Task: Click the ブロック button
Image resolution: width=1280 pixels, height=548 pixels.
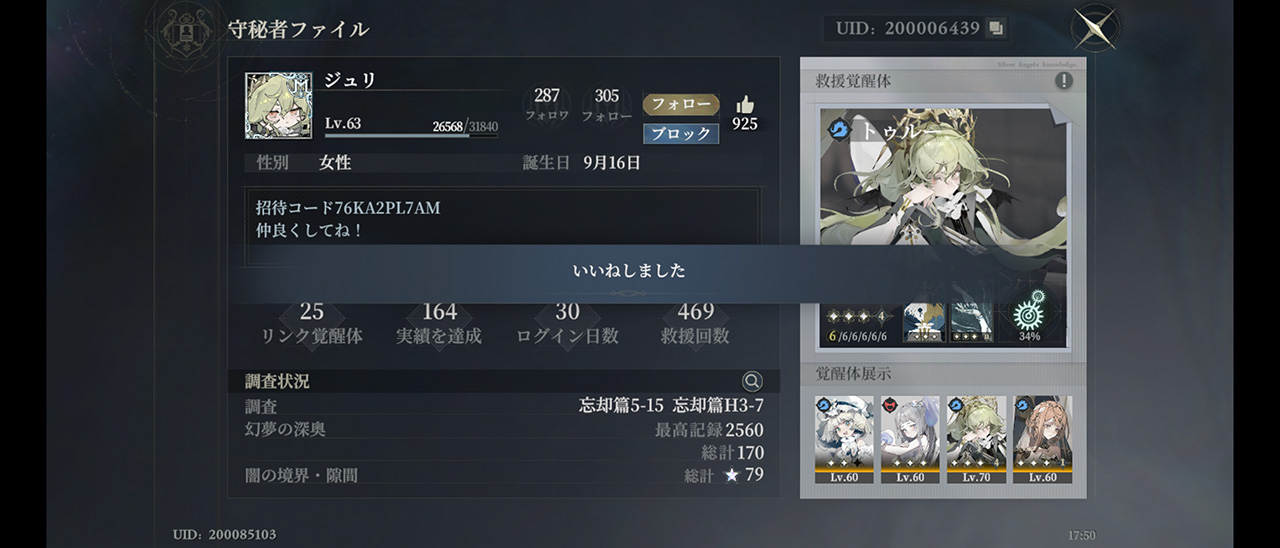Action: tap(681, 133)
